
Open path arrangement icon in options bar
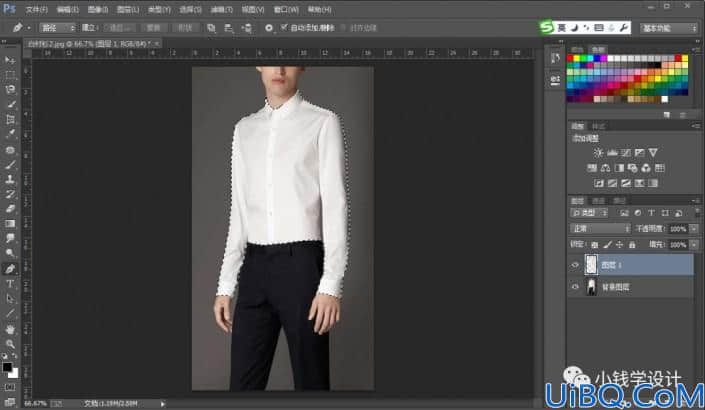246,28
